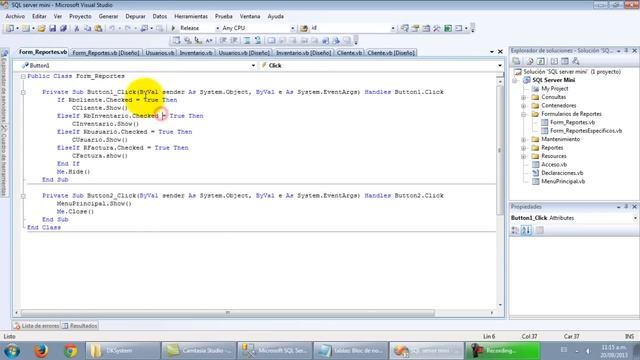Collapse the Button1_Click sub outline
Viewport: 640px width, 360px height.
tap(23, 92)
